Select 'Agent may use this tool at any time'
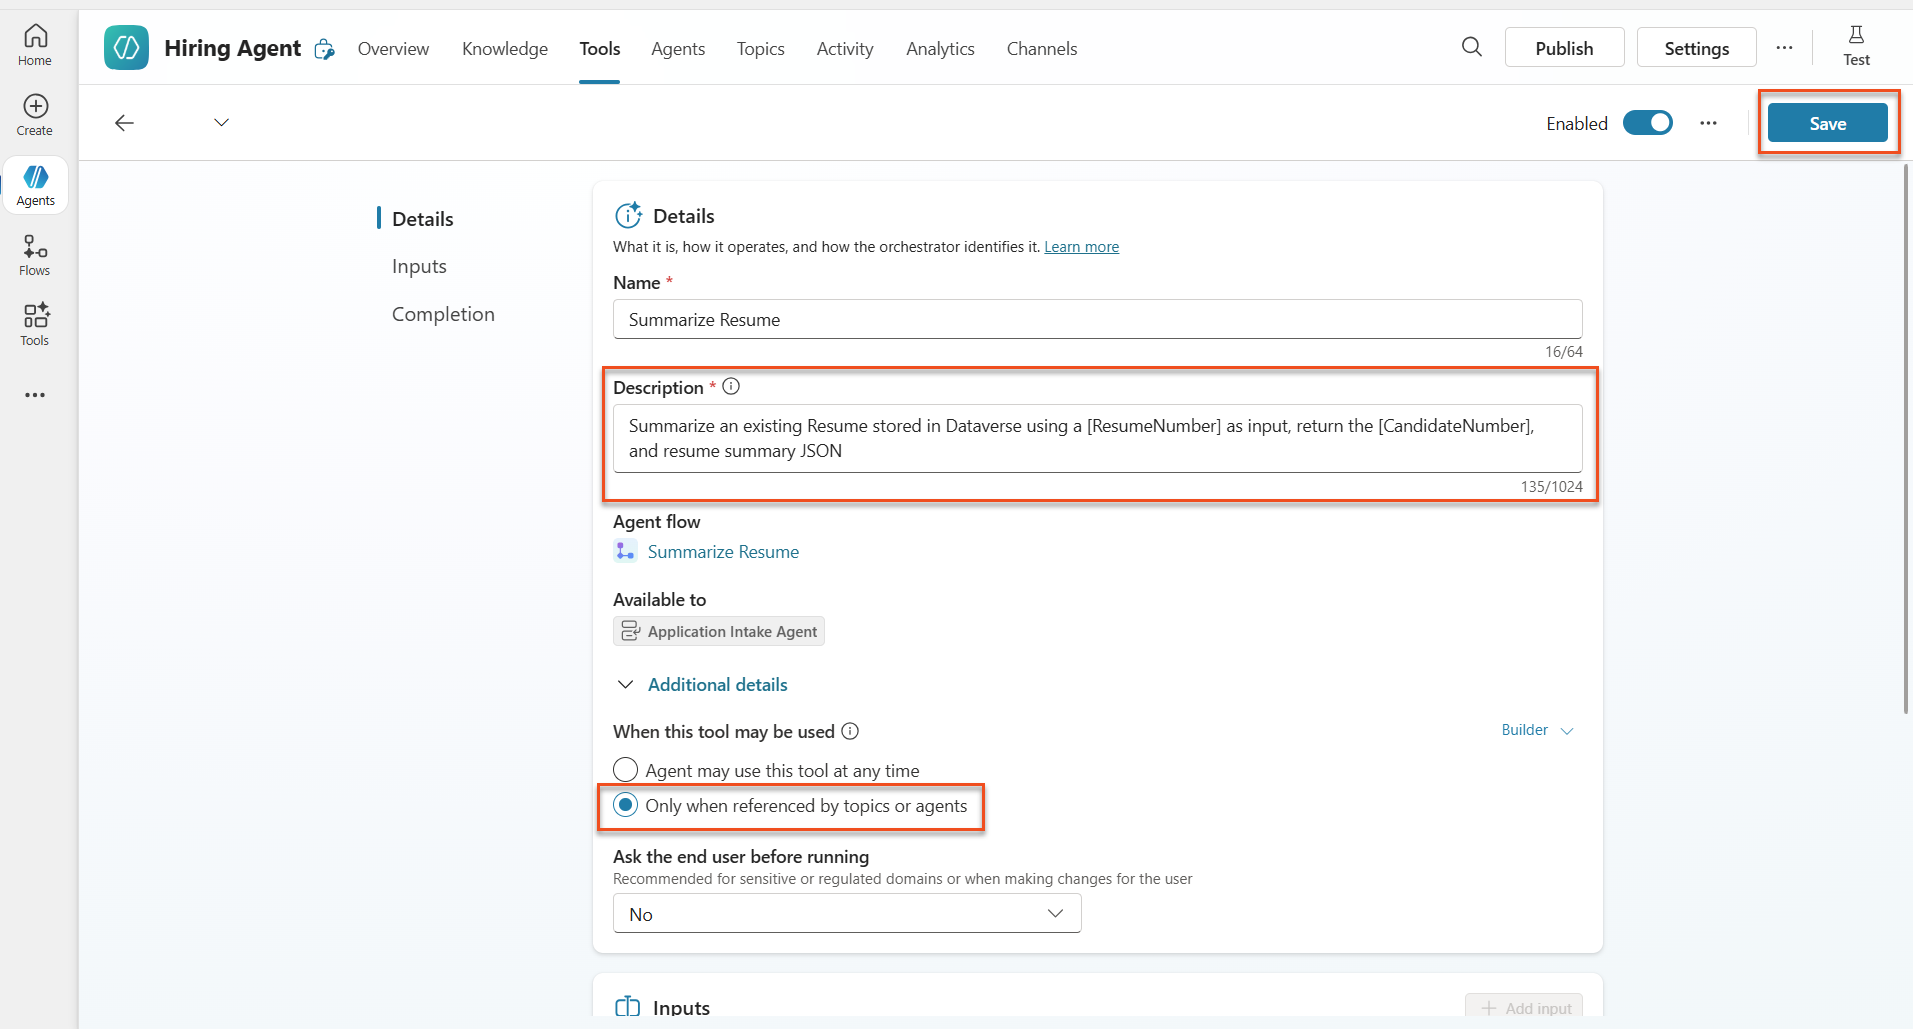This screenshot has height=1029, width=1913. [625, 769]
